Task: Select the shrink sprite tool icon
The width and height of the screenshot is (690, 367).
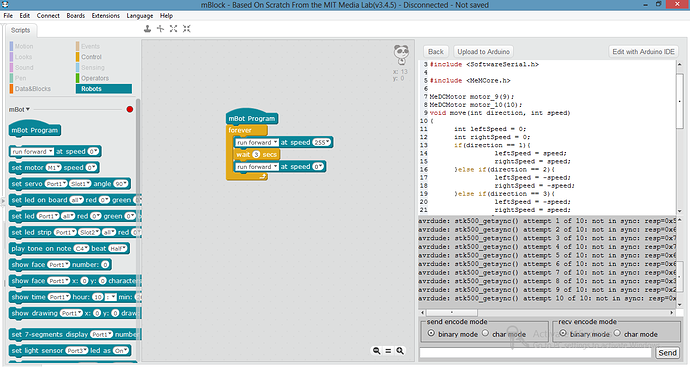Action: pyautogui.click(x=187, y=29)
